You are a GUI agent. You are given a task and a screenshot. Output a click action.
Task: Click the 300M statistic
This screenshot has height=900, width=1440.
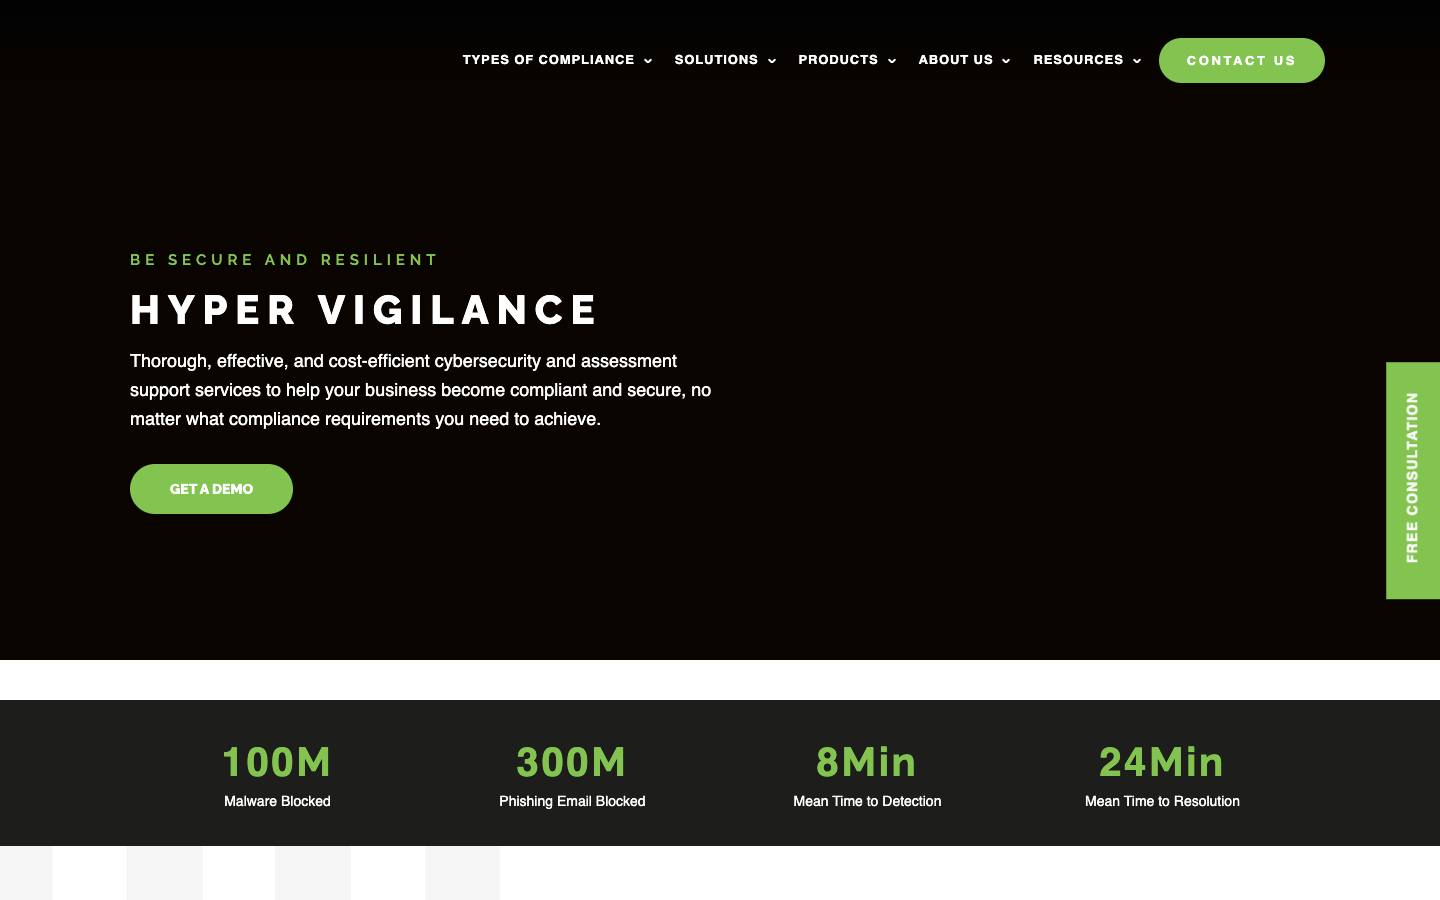pyautogui.click(x=572, y=762)
